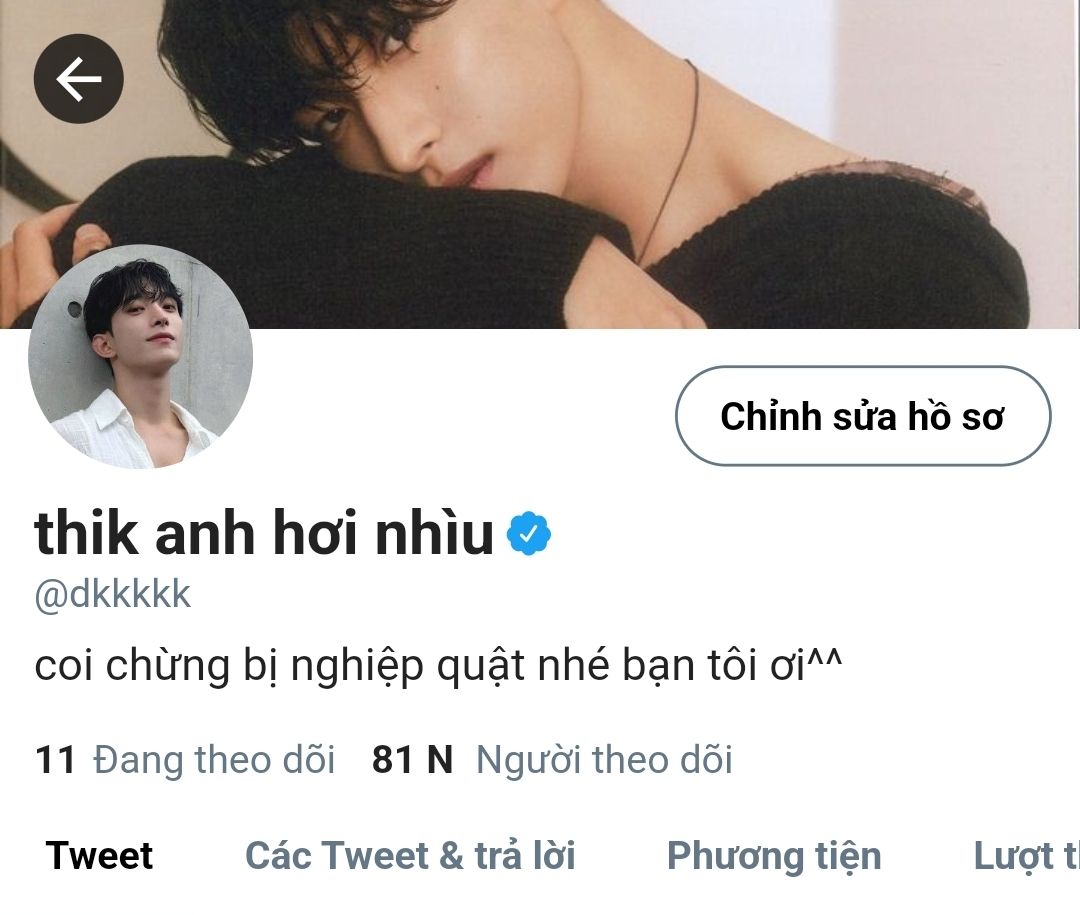Screen dimensions: 1080x915
Task: Click the blue verified badge
Action: 528,533
